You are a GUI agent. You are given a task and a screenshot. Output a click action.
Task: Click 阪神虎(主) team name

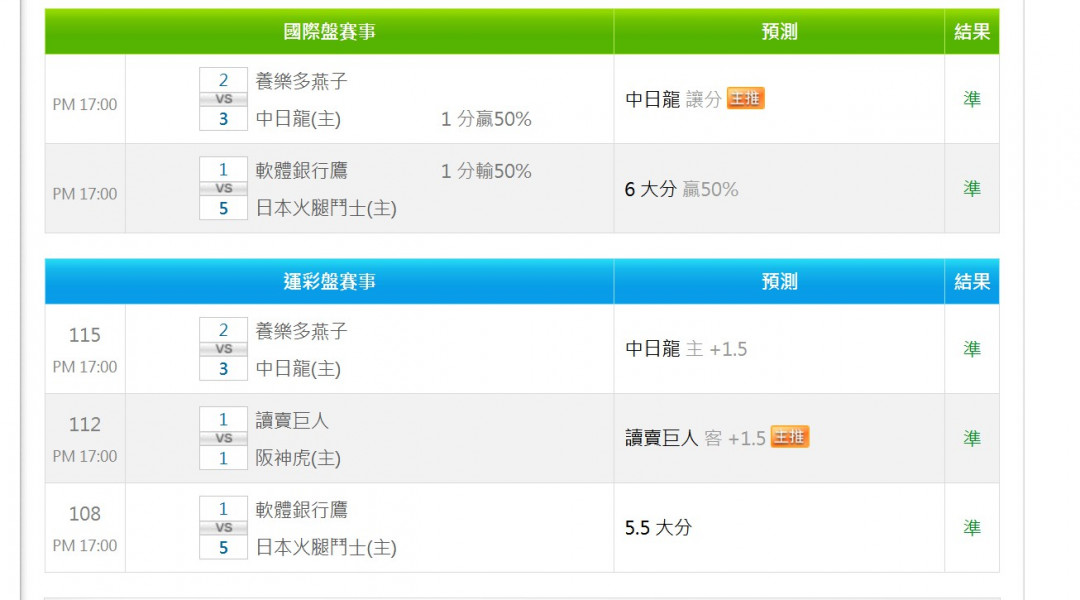click(x=298, y=458)
